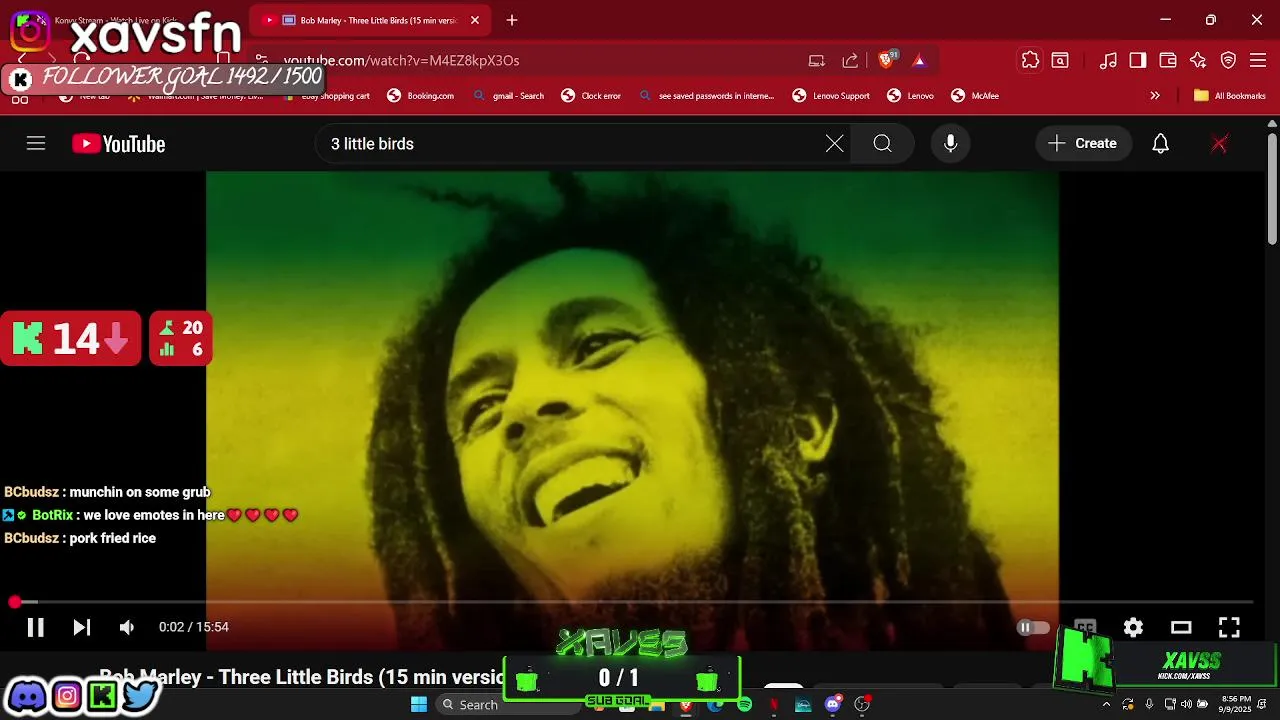Open the tab search icon in toolbar
The height and width of the screenshot is (720, 1280).
click(1060, 60)
